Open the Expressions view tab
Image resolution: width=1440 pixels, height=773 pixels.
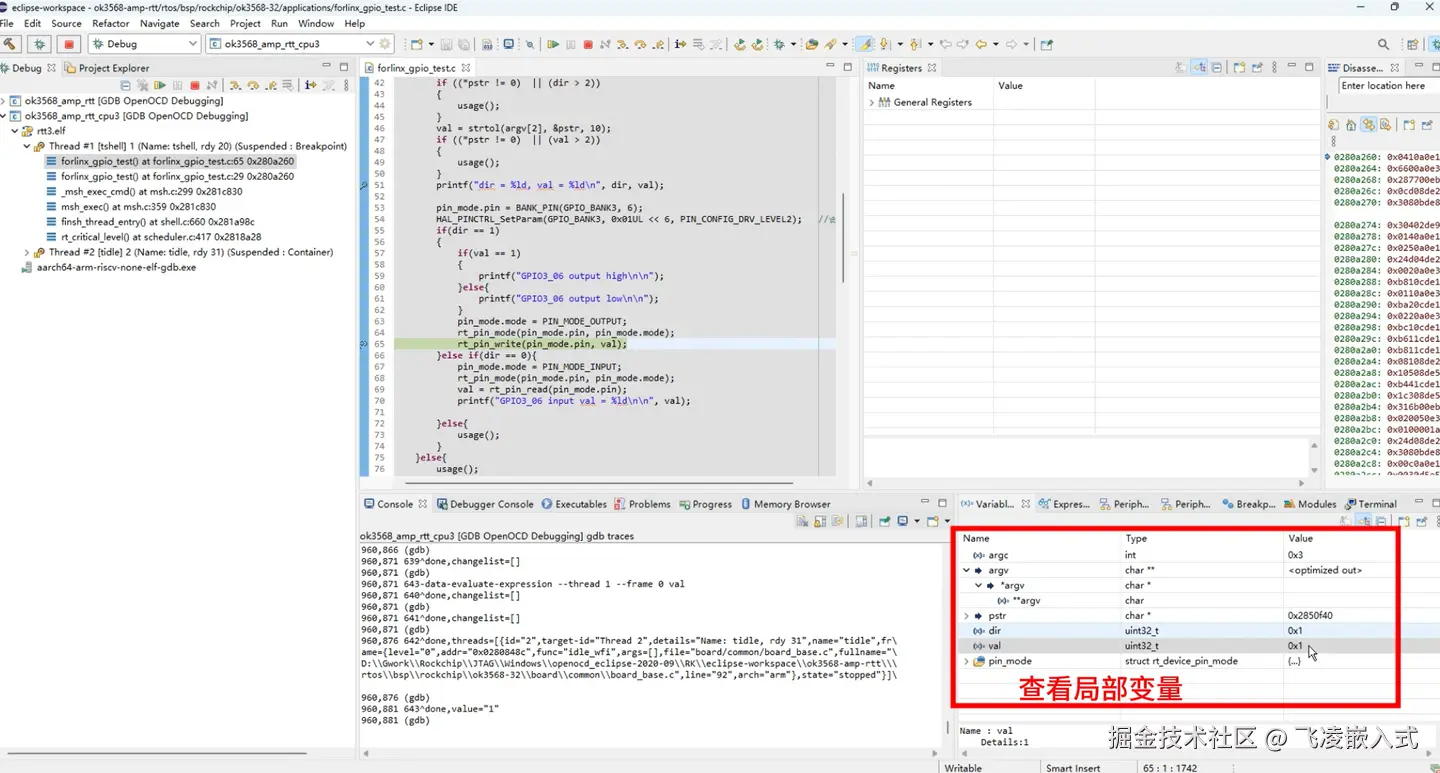pos(1064,504)
